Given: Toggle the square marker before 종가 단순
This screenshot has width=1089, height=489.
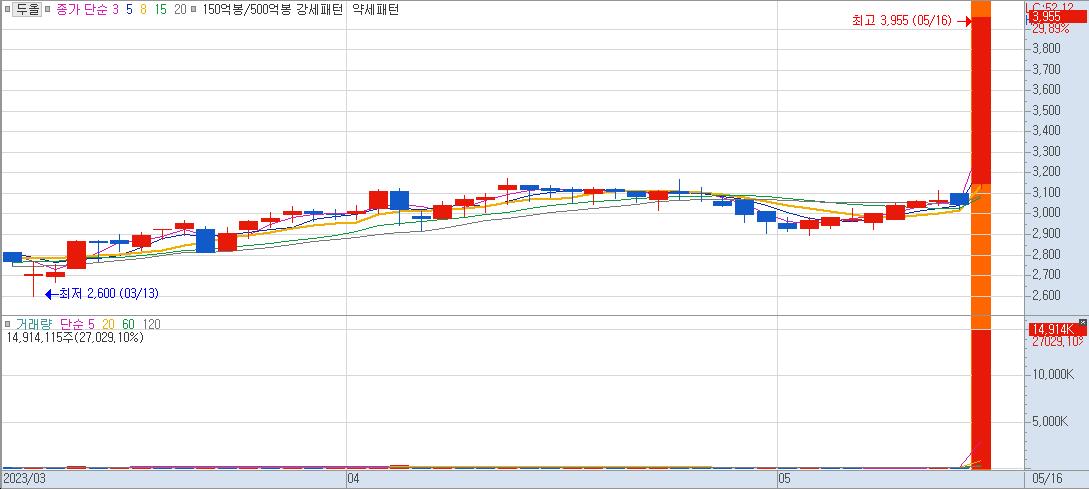Looking at the screenshot, I should [x=49, y=11].
